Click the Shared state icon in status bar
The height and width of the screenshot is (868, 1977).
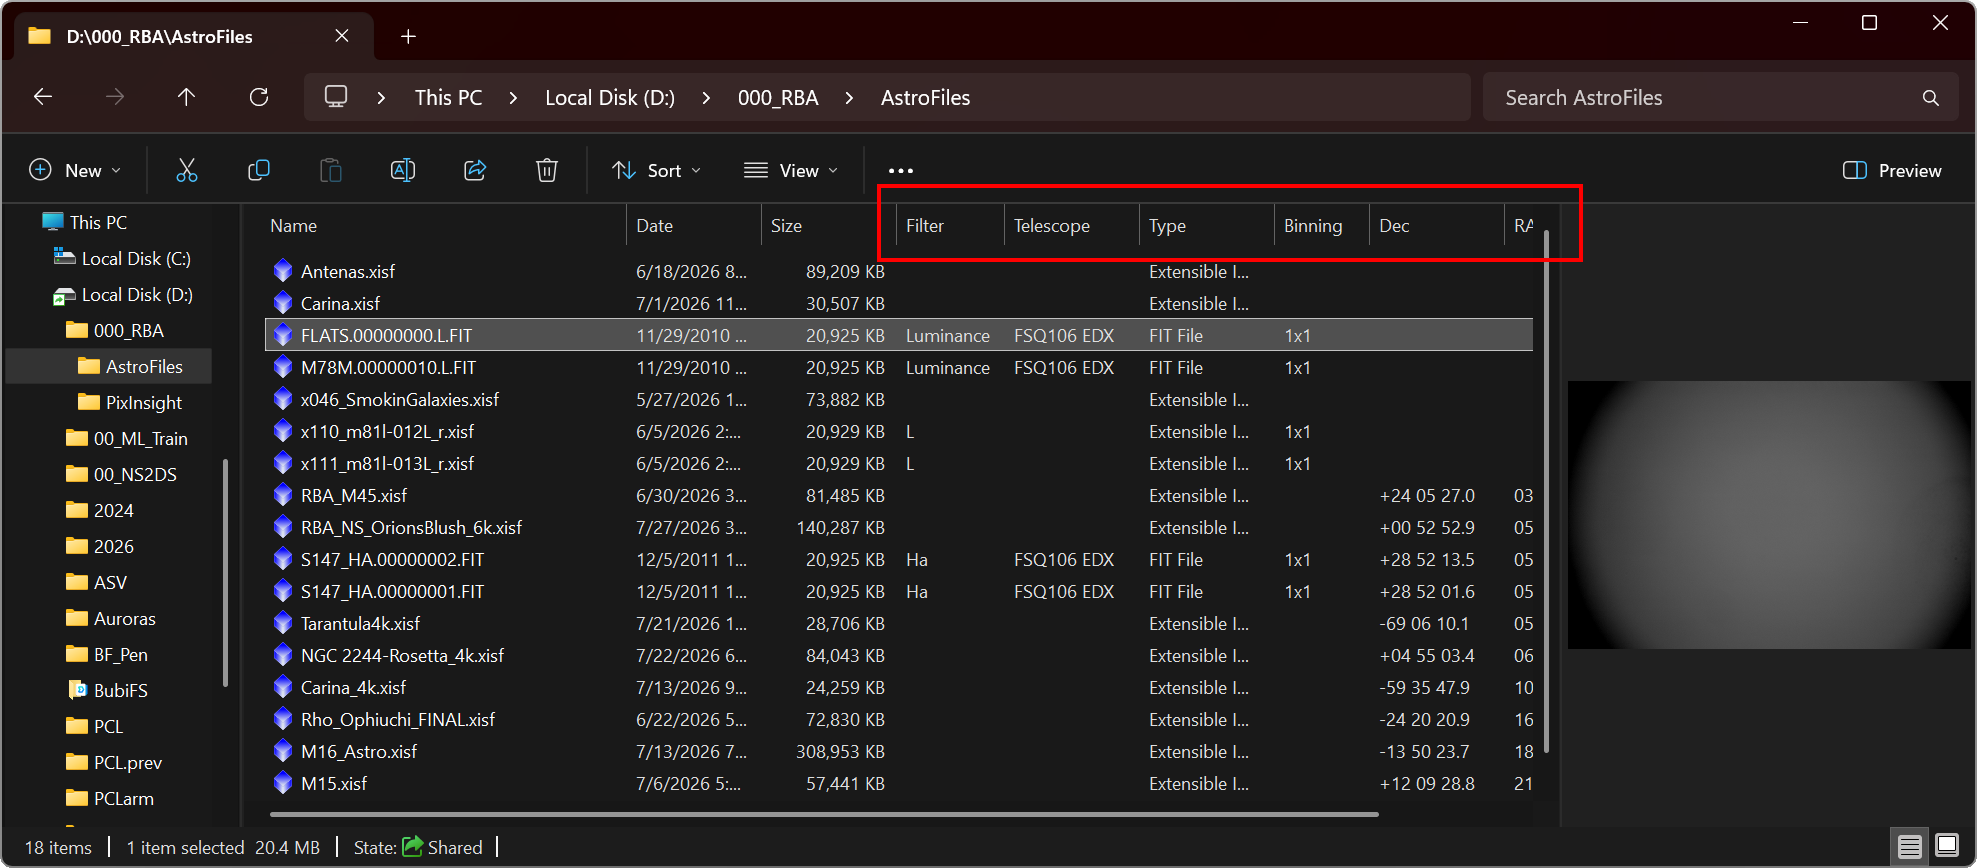click(412, 847)
